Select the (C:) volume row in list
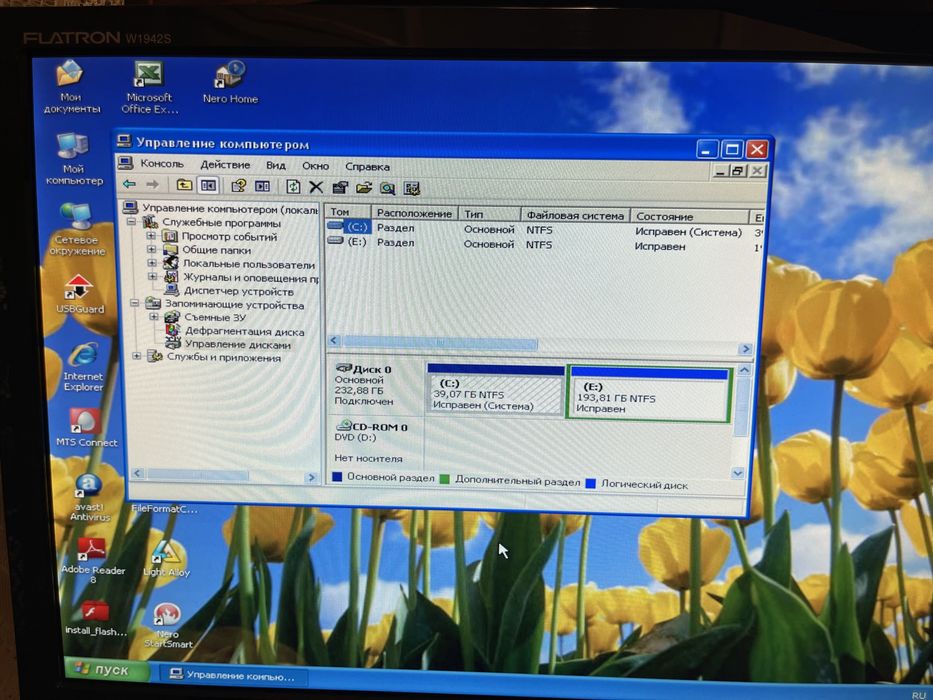933x700 pixels. pyautogui.click(x=543, y=229)
